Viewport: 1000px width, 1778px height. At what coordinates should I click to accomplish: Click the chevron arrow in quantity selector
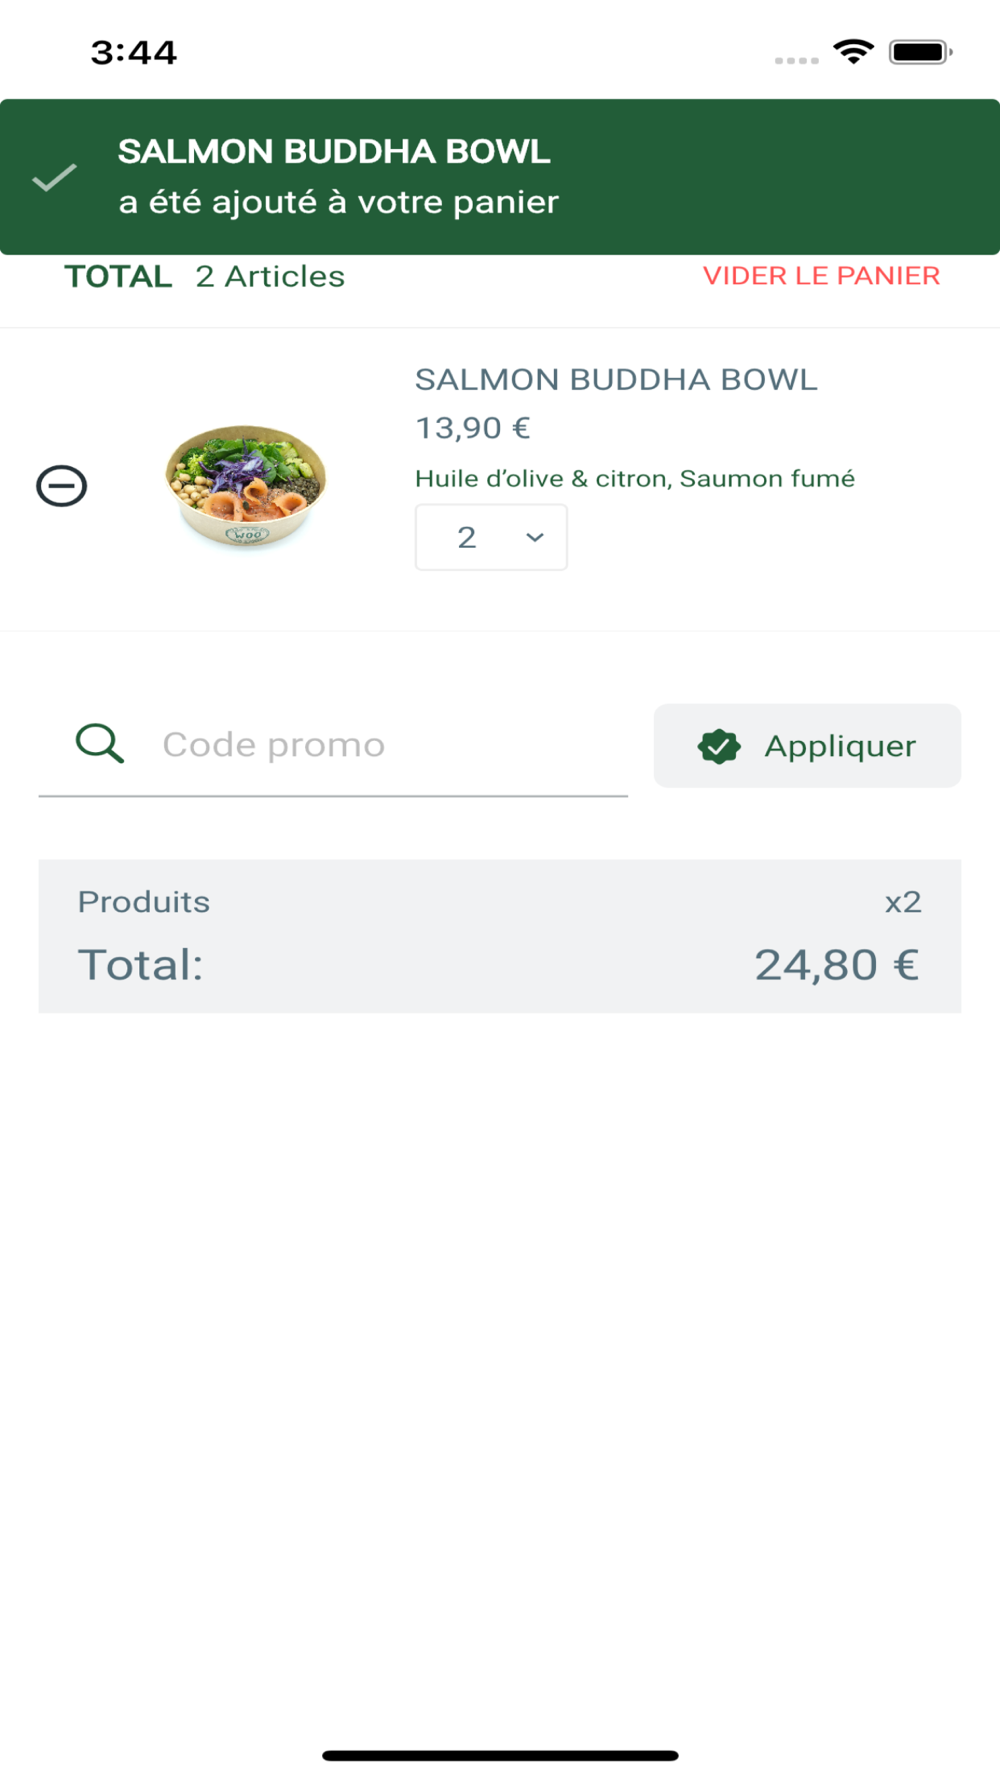coord(535,538)
